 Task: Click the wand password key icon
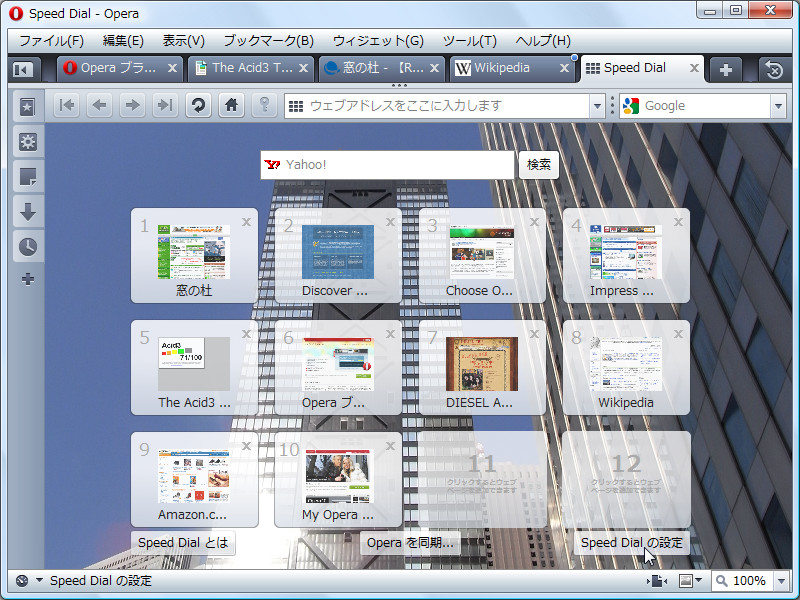264,106
